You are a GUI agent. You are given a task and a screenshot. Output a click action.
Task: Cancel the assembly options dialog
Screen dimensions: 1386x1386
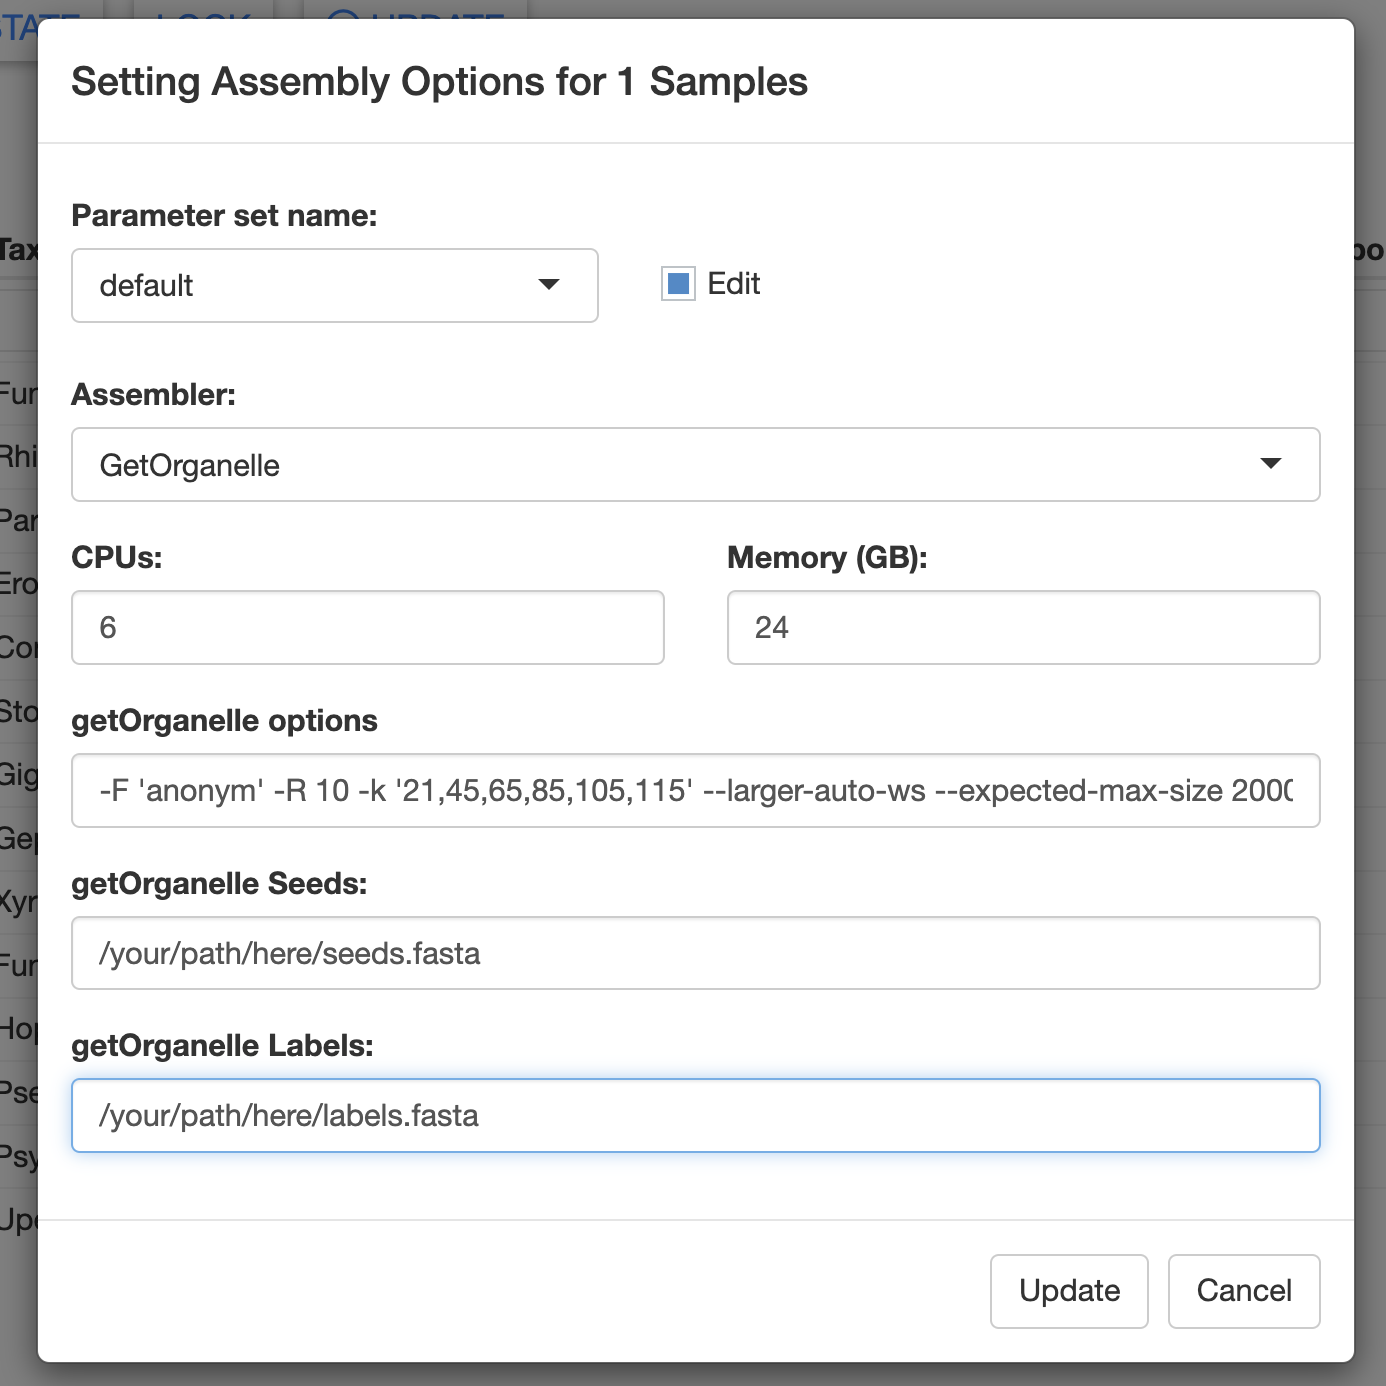coord(1244,1291)
